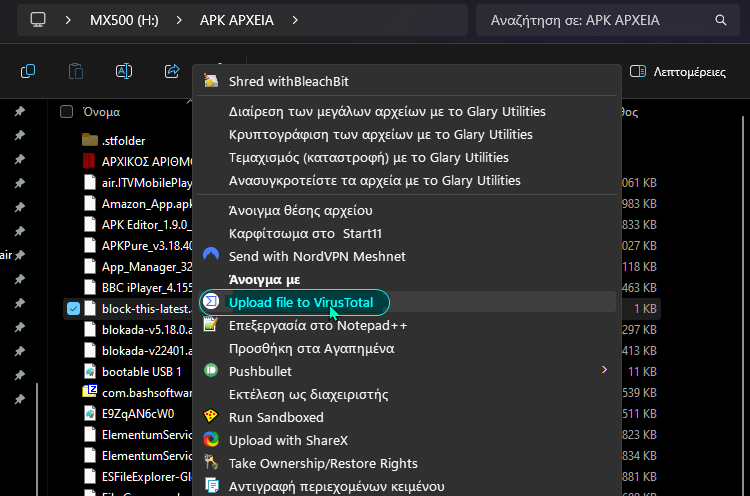This screenshot has height=496, width=750.
Task: Select Άνοιγμα με menu entry
Action: (x=407, y=279)
